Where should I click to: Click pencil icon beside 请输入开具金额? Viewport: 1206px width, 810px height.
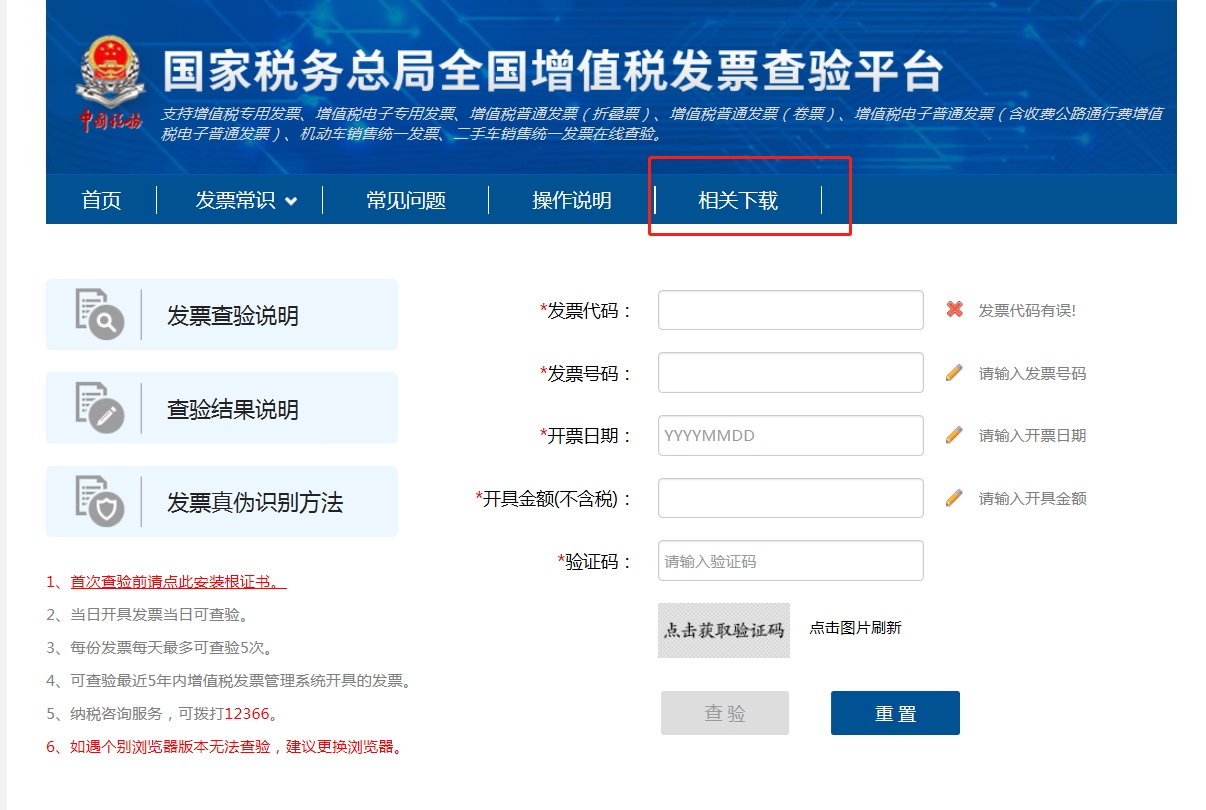[954, 498]
